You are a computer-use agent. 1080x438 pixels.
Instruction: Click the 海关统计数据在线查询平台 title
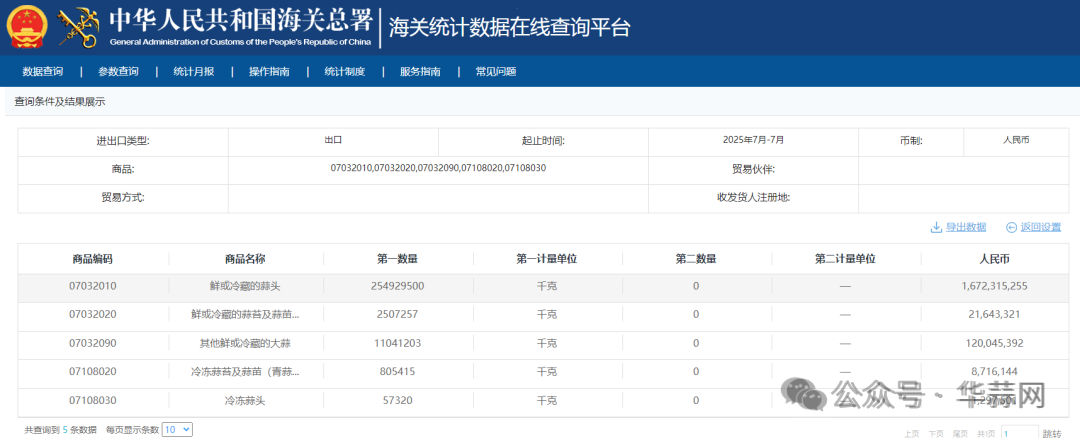[509, 28]
